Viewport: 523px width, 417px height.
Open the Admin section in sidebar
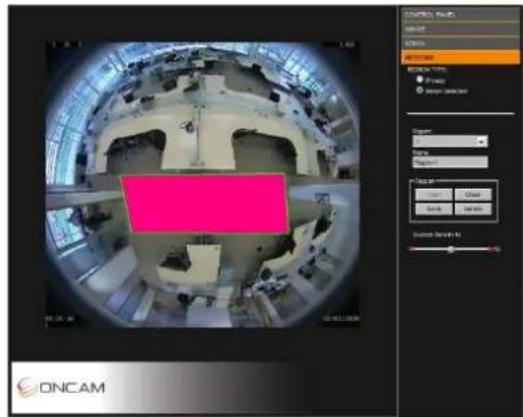(460, 43)
